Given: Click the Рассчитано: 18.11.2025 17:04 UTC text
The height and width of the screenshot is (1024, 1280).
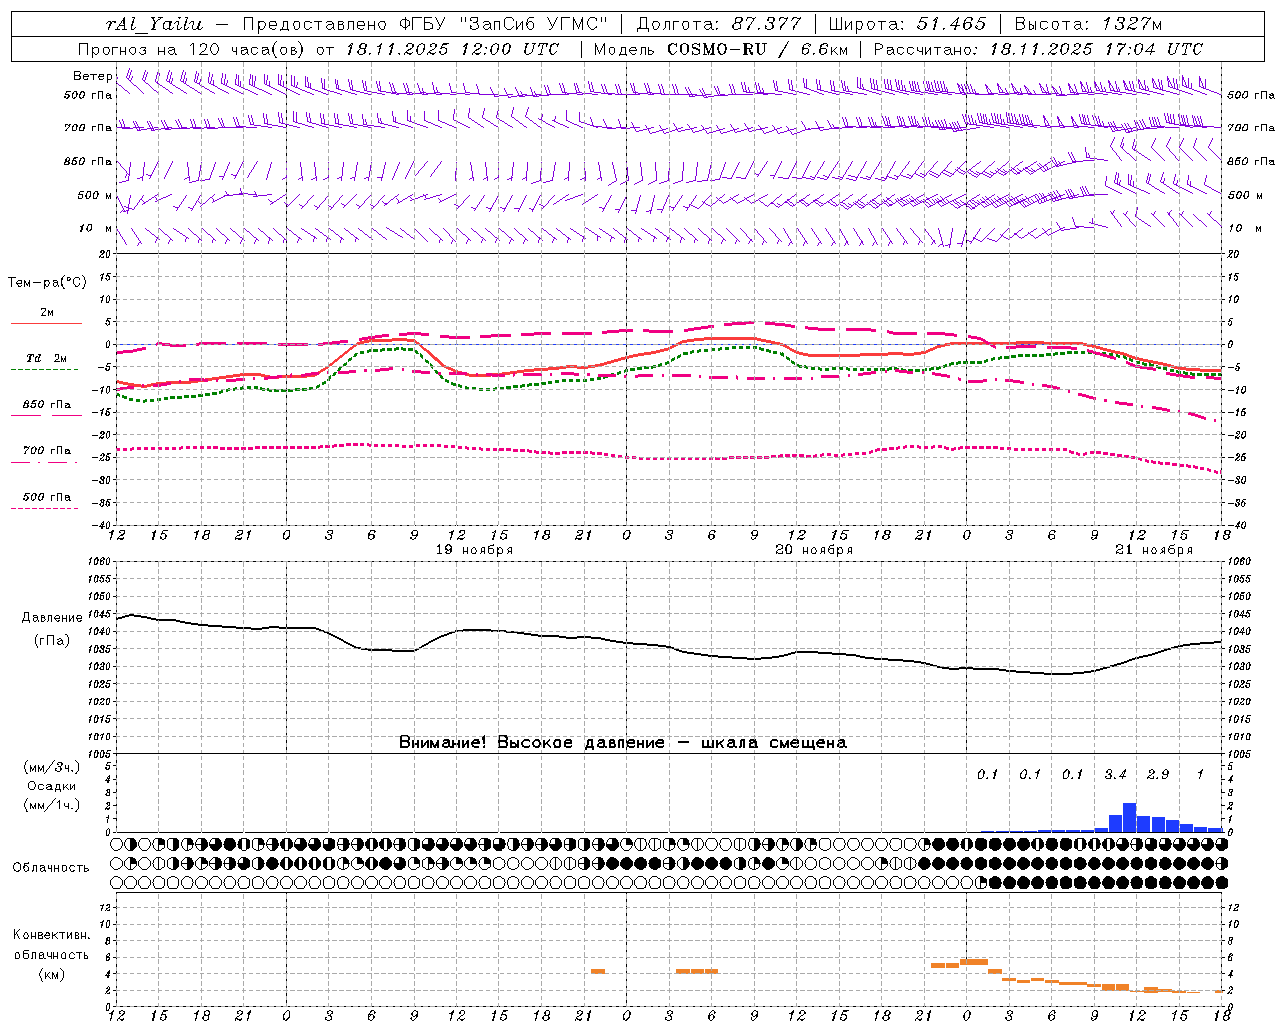Looking at the screenshot, I should tap(1038, 49).
